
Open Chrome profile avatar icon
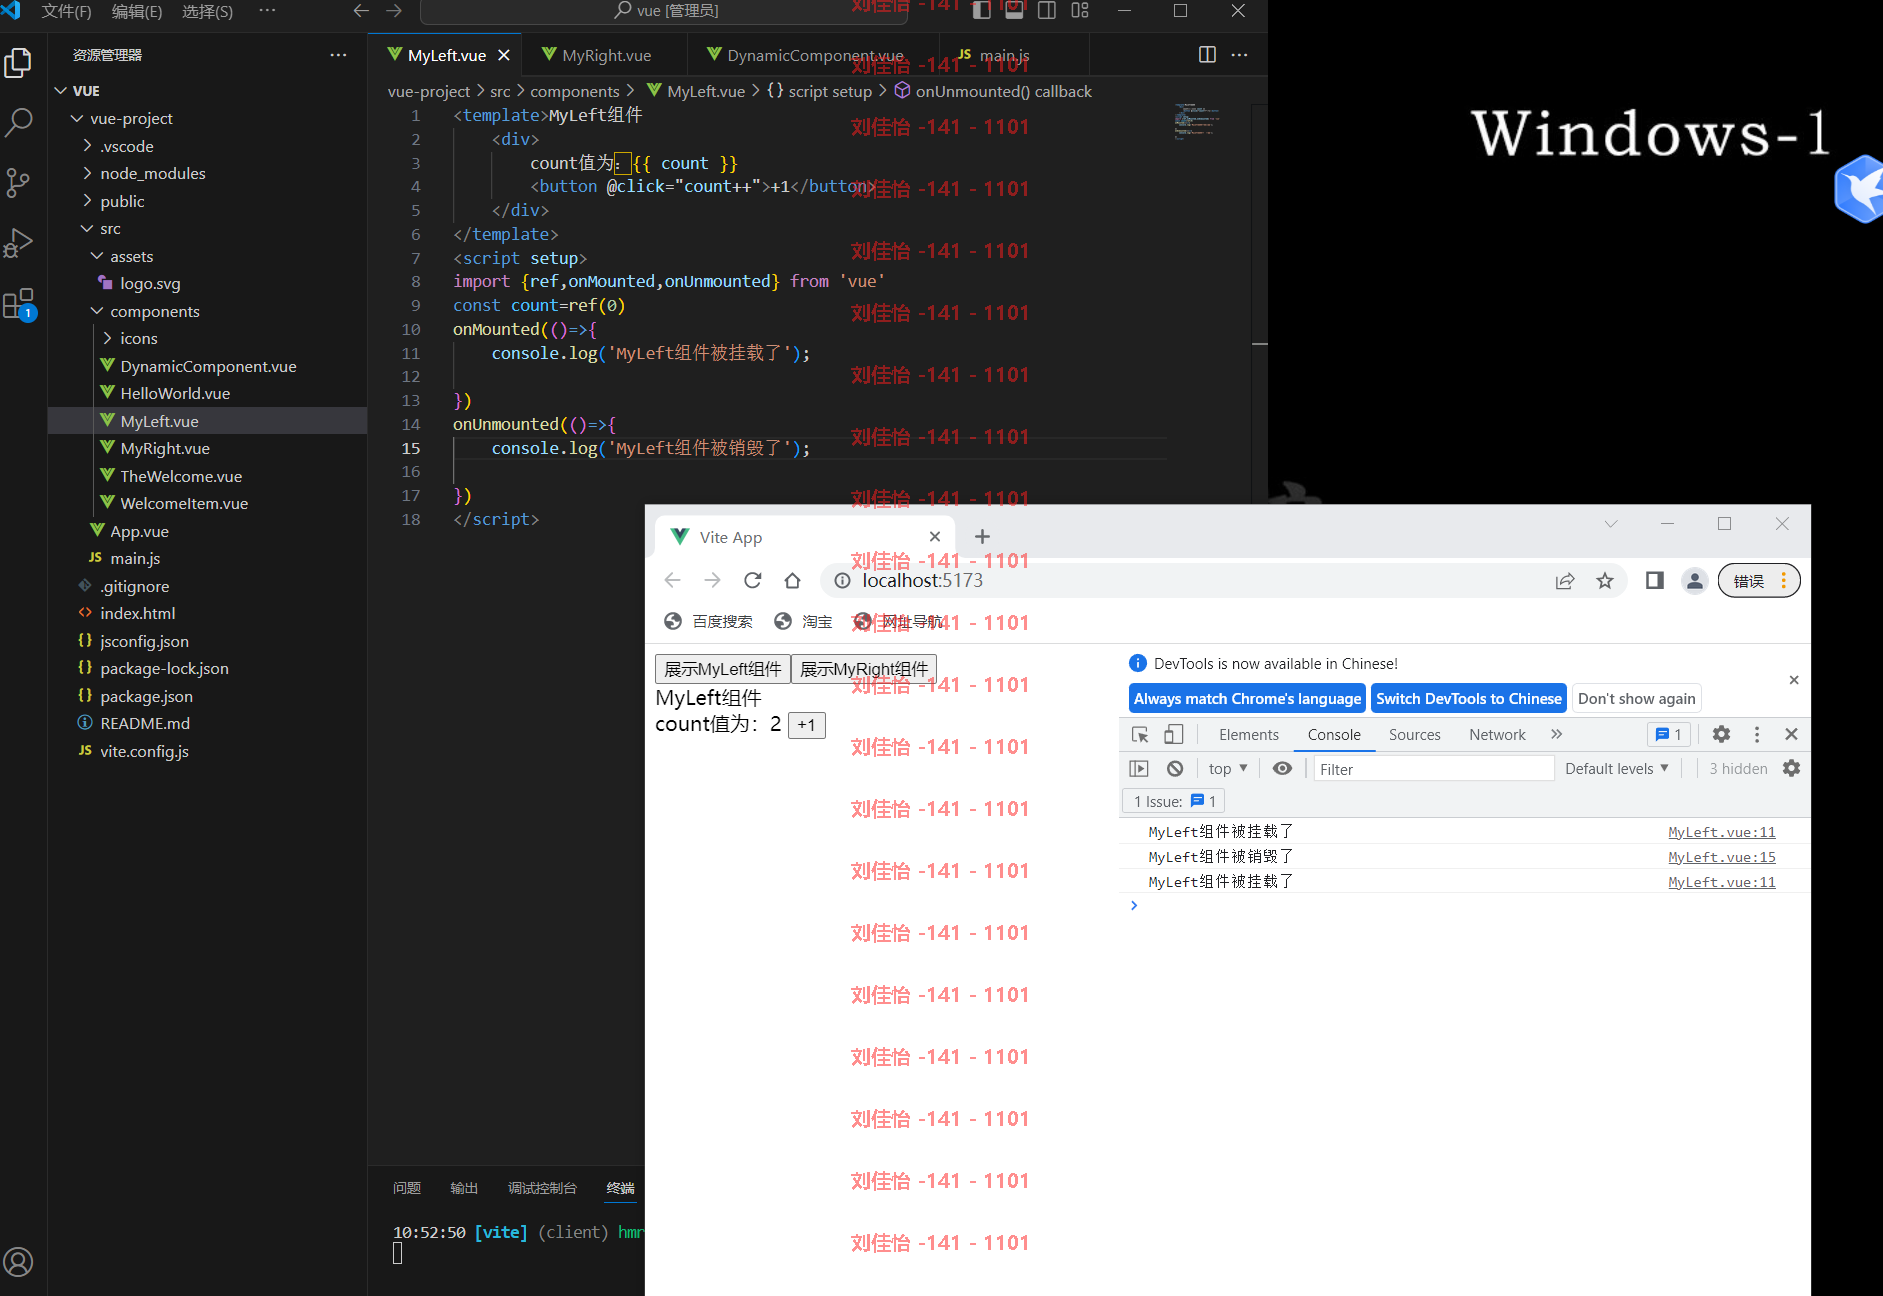pos(1694,580)
